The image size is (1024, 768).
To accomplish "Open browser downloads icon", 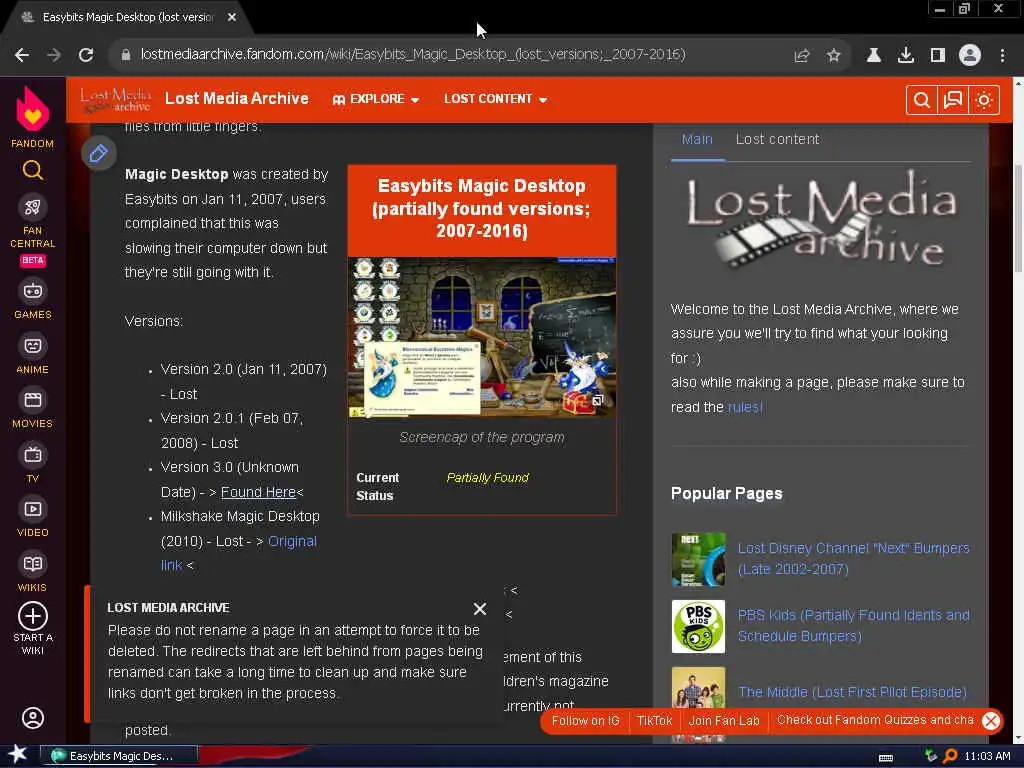I will (906, 56).
